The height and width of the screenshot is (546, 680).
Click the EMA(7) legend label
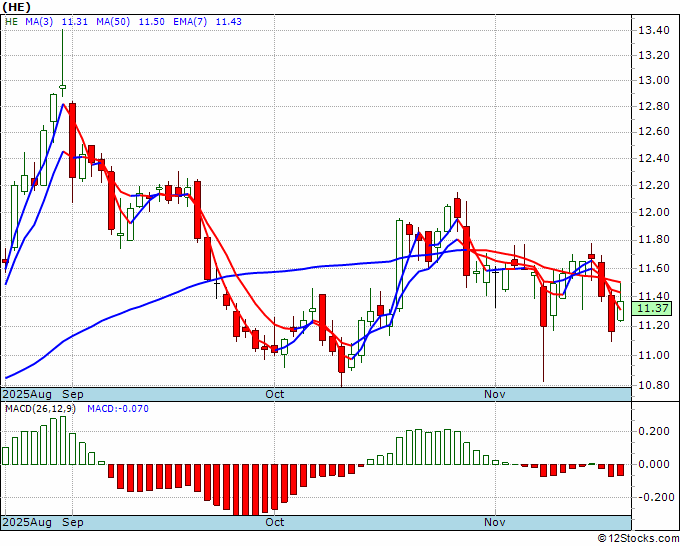(190, 22)
